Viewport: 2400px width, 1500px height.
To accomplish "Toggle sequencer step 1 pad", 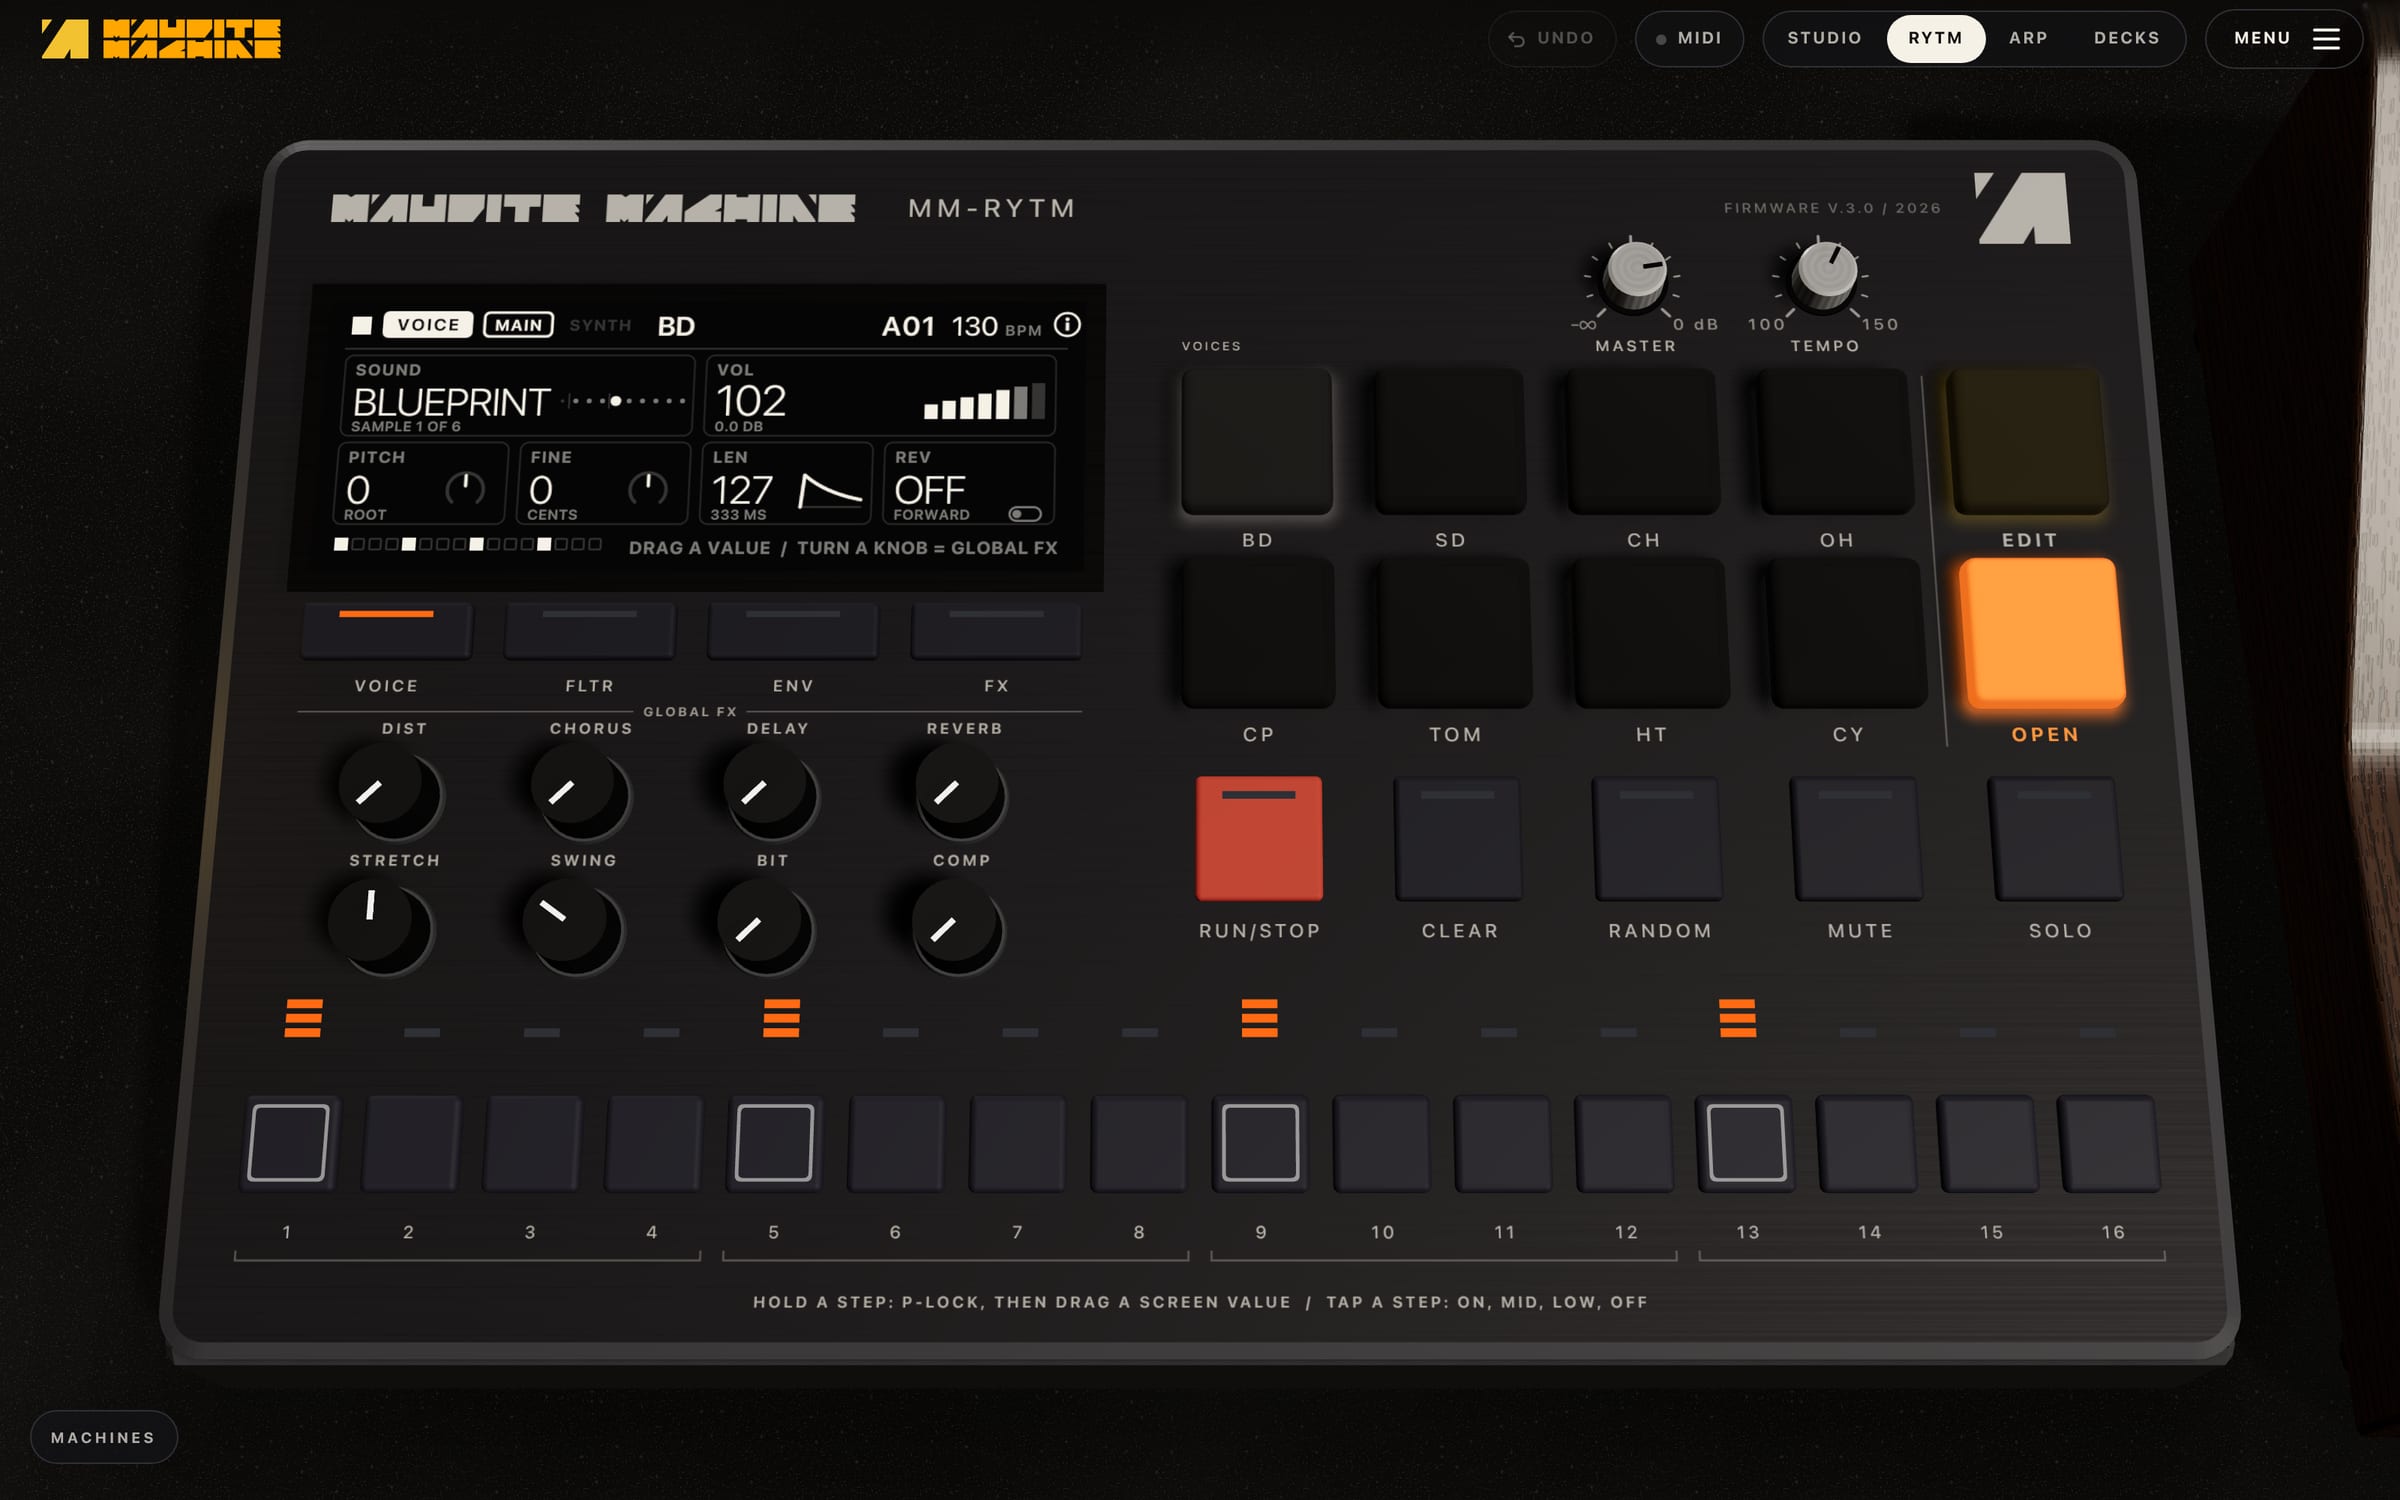I will pos(289,1142).
